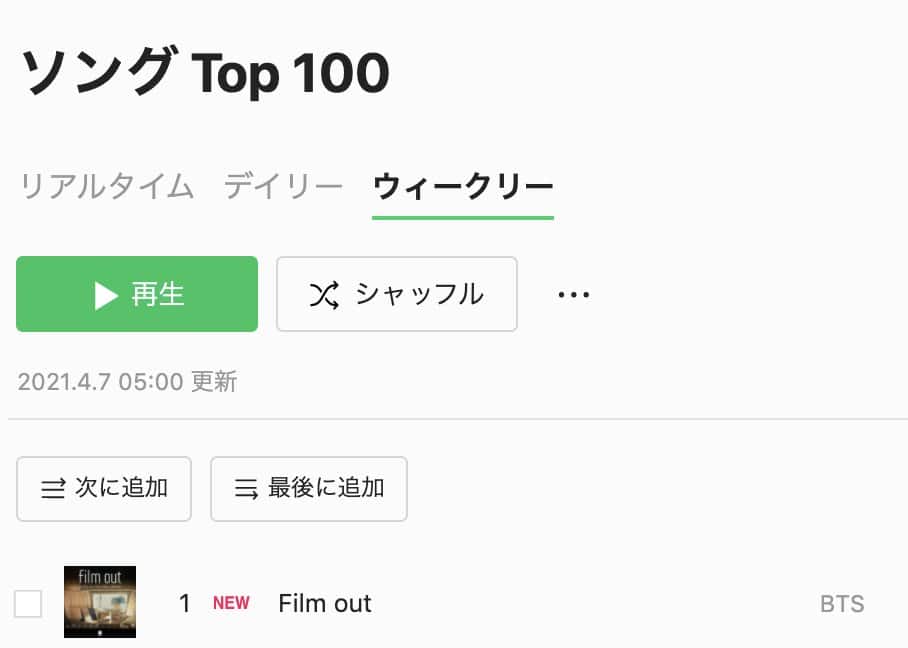Screen dimensions: 908x648
Task: Open the three-dot more options menu
Action: pos(573,295)
